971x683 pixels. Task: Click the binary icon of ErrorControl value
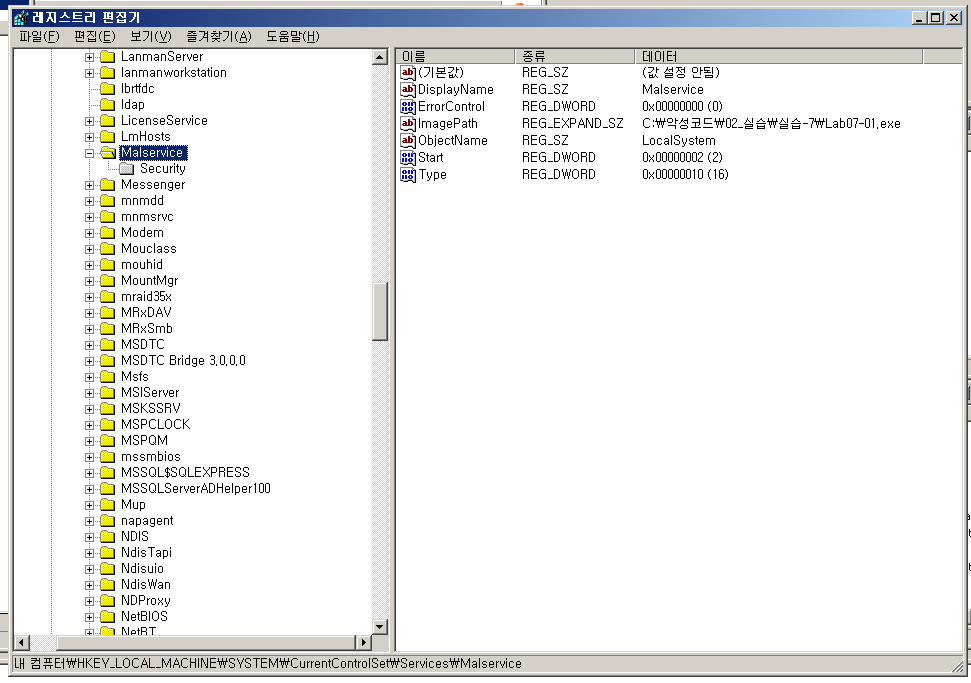tap(407, 107)
